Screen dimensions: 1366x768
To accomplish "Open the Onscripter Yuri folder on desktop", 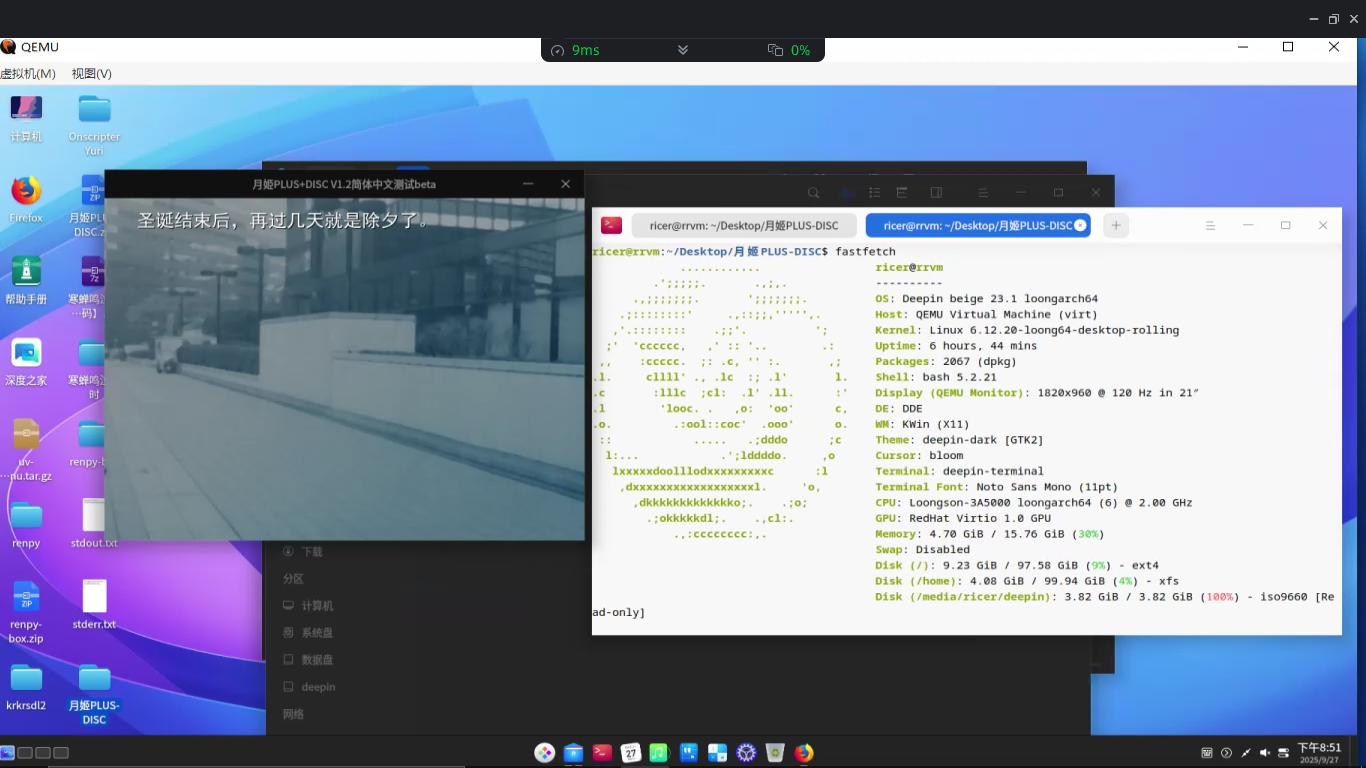I will (94, 125).
